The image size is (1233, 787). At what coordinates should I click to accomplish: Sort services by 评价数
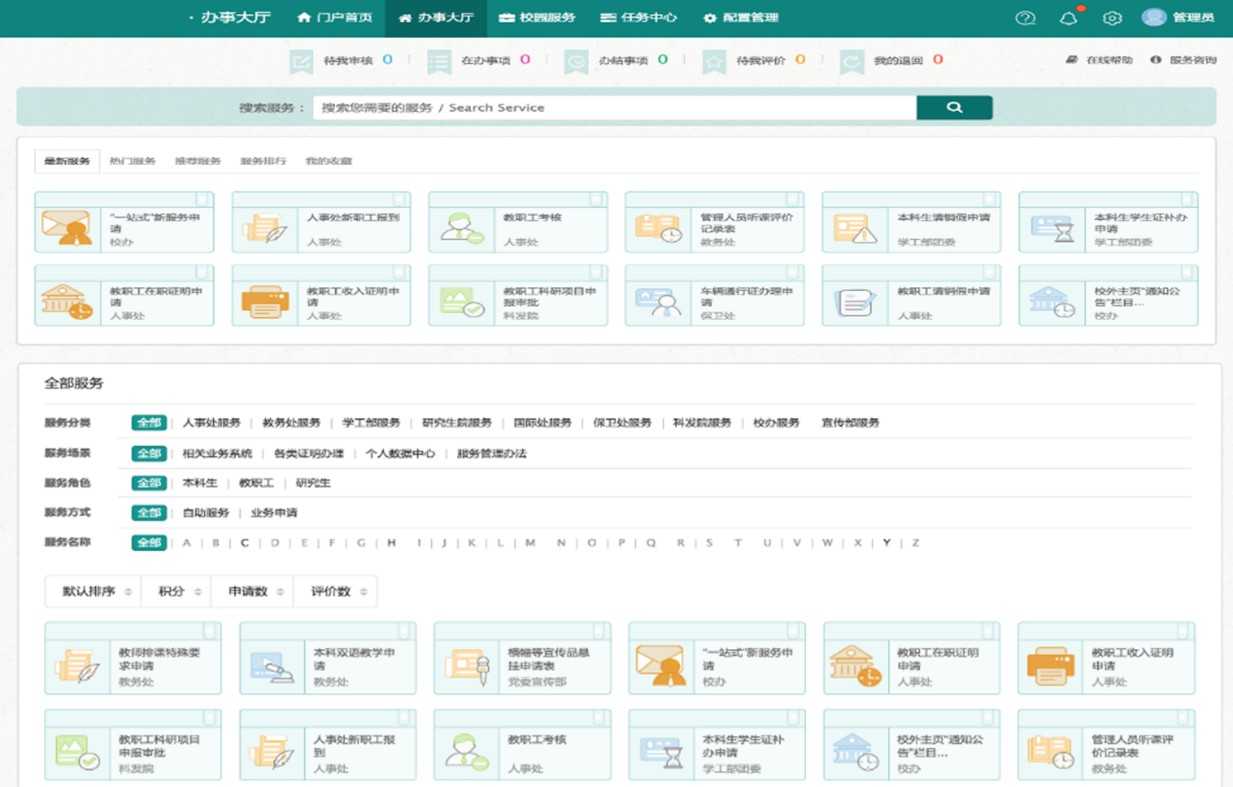coord(336,592)
